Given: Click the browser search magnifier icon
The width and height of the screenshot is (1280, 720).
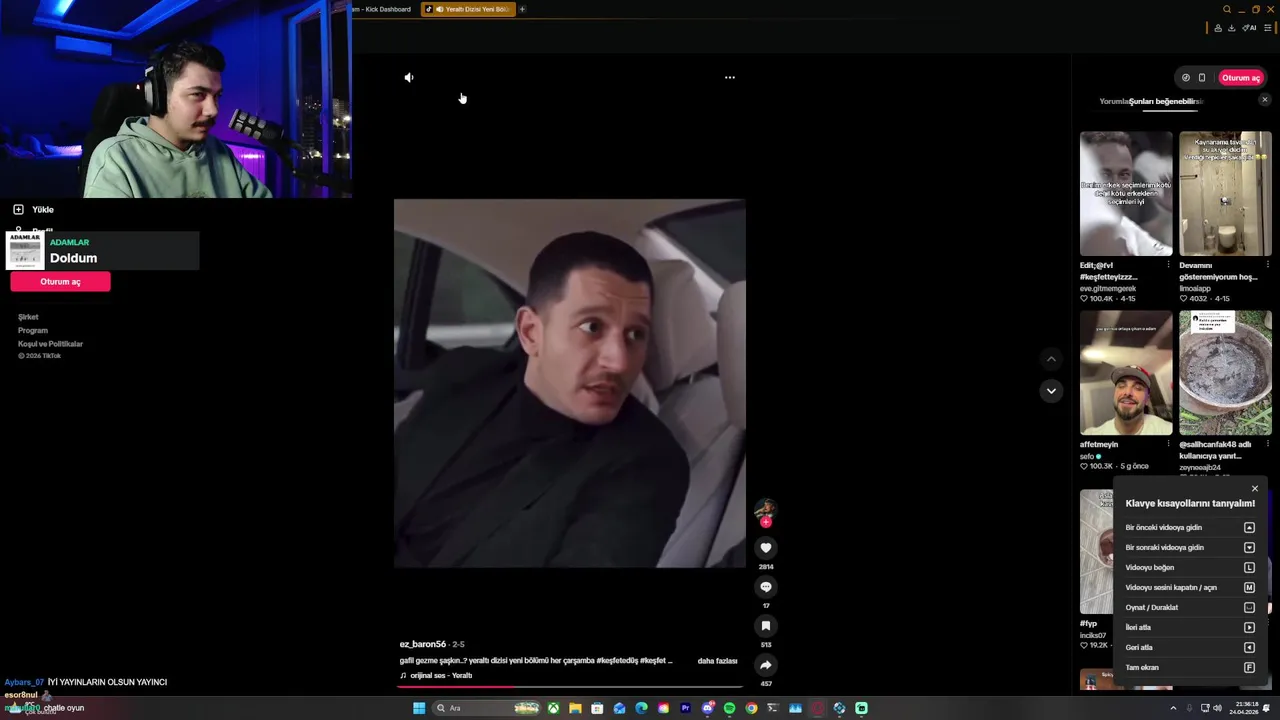Looking at the screenshot, I should tap(1227, 9).
